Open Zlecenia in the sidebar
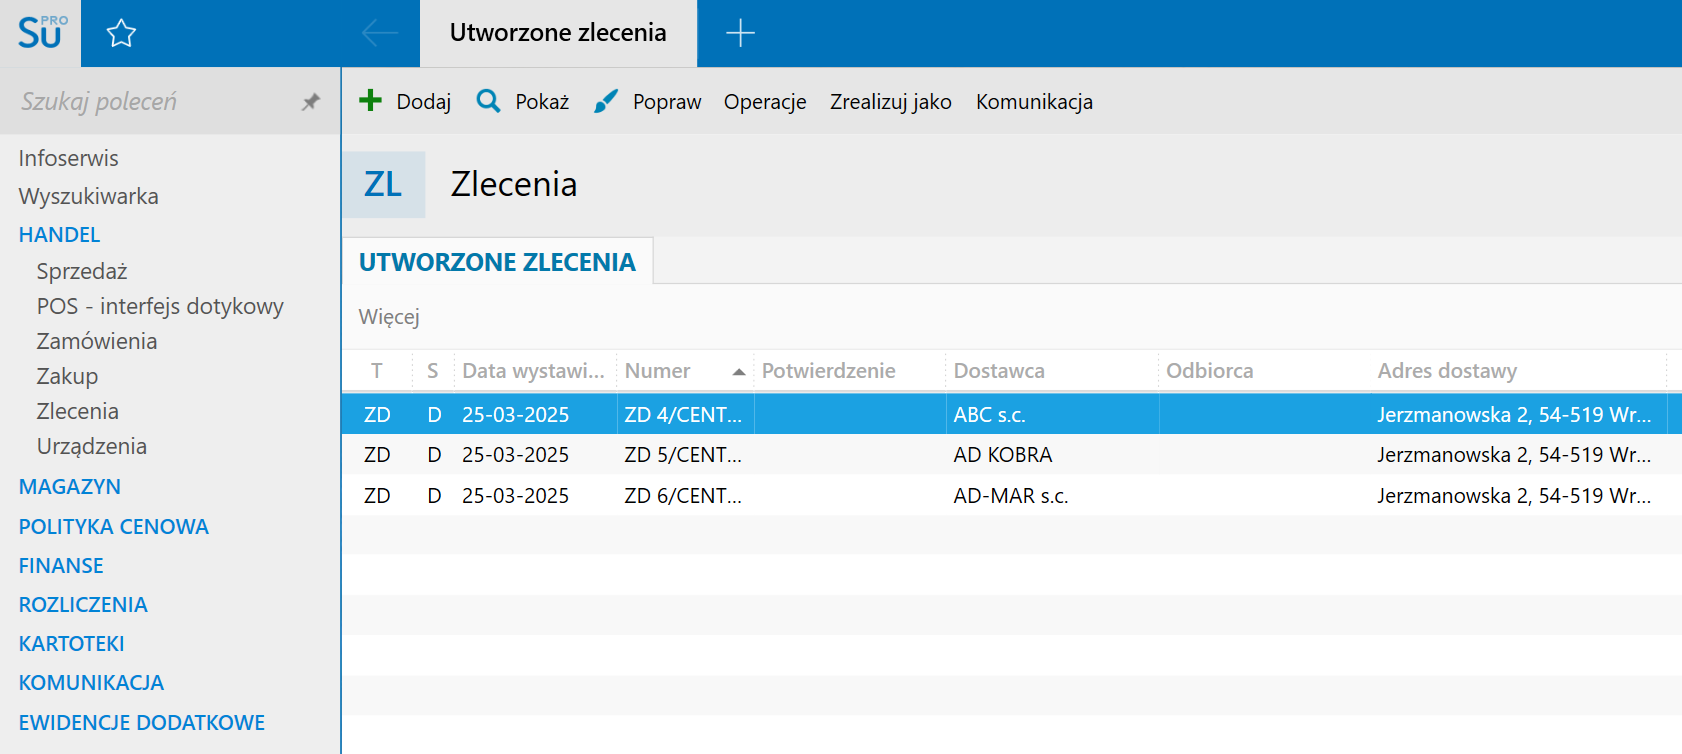 point(77,411)
